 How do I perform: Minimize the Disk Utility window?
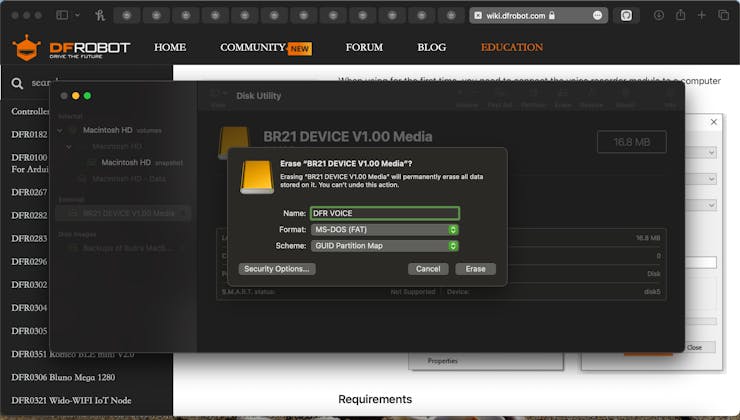[76, 96]
